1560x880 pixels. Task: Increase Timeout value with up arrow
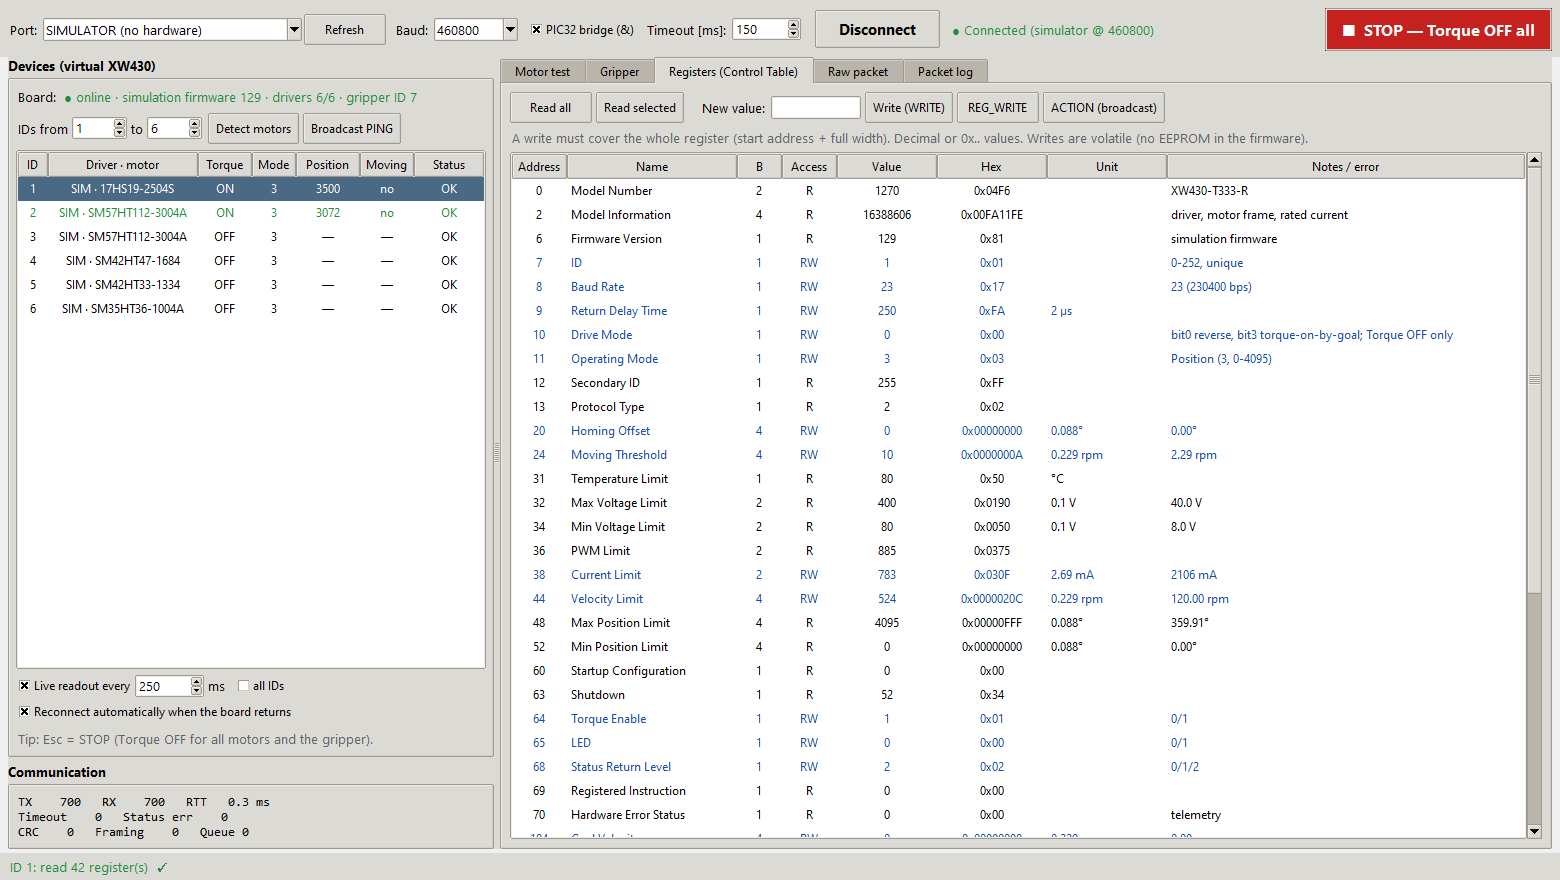tap(794, 25)
